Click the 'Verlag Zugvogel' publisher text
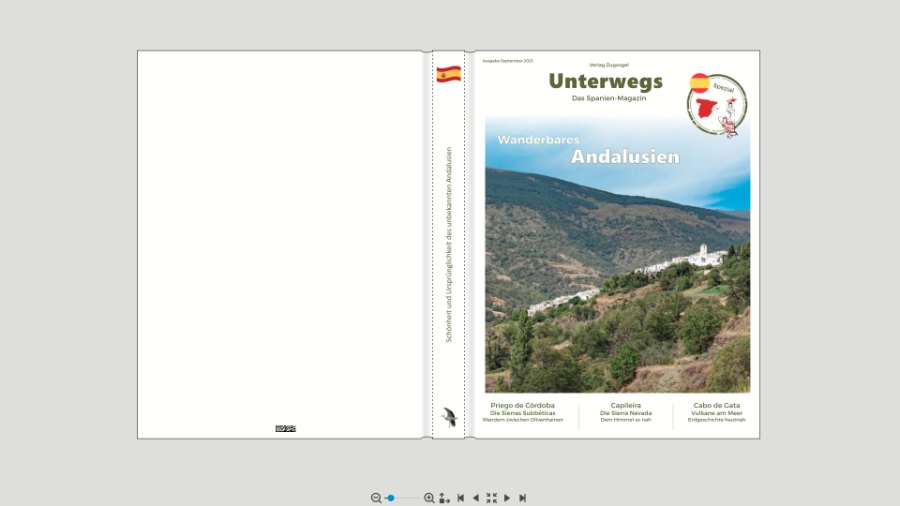The width and height of the screenshot is (900, 506). point(609,65)
